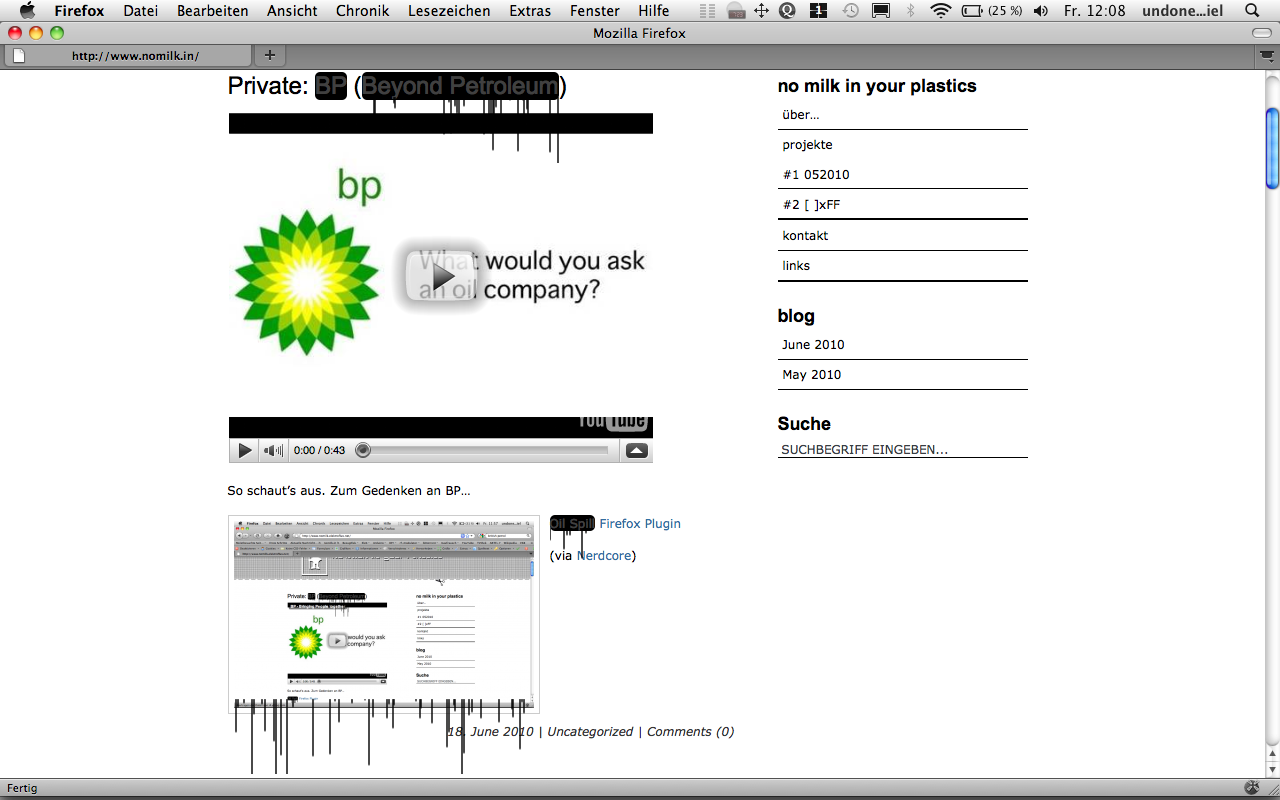Viewport: 1280px width, 800px height.
Task: Open the Lesezeichen menu
Action: click(x=449, y=11)
